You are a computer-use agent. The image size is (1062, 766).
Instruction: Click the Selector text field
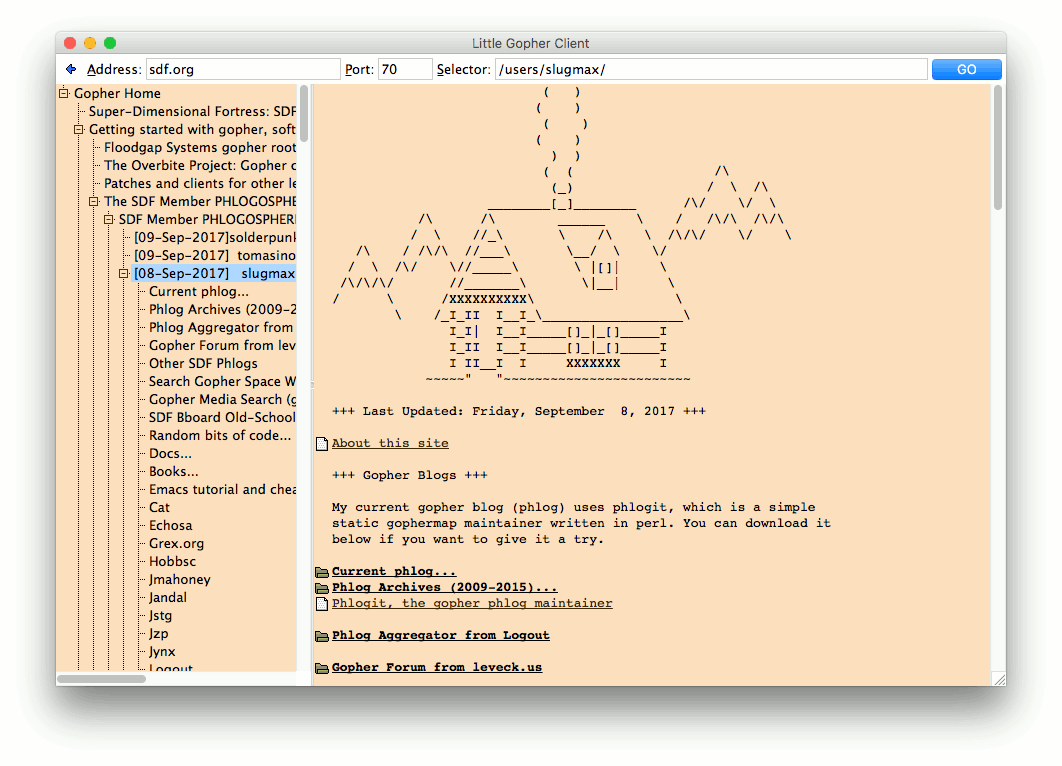(x=710, y=70)
